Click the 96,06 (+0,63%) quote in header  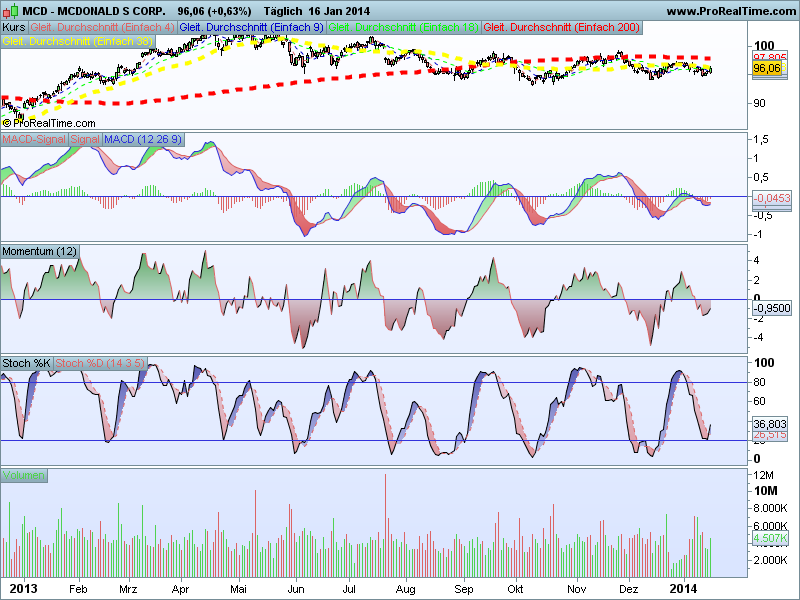pos(214,11)
